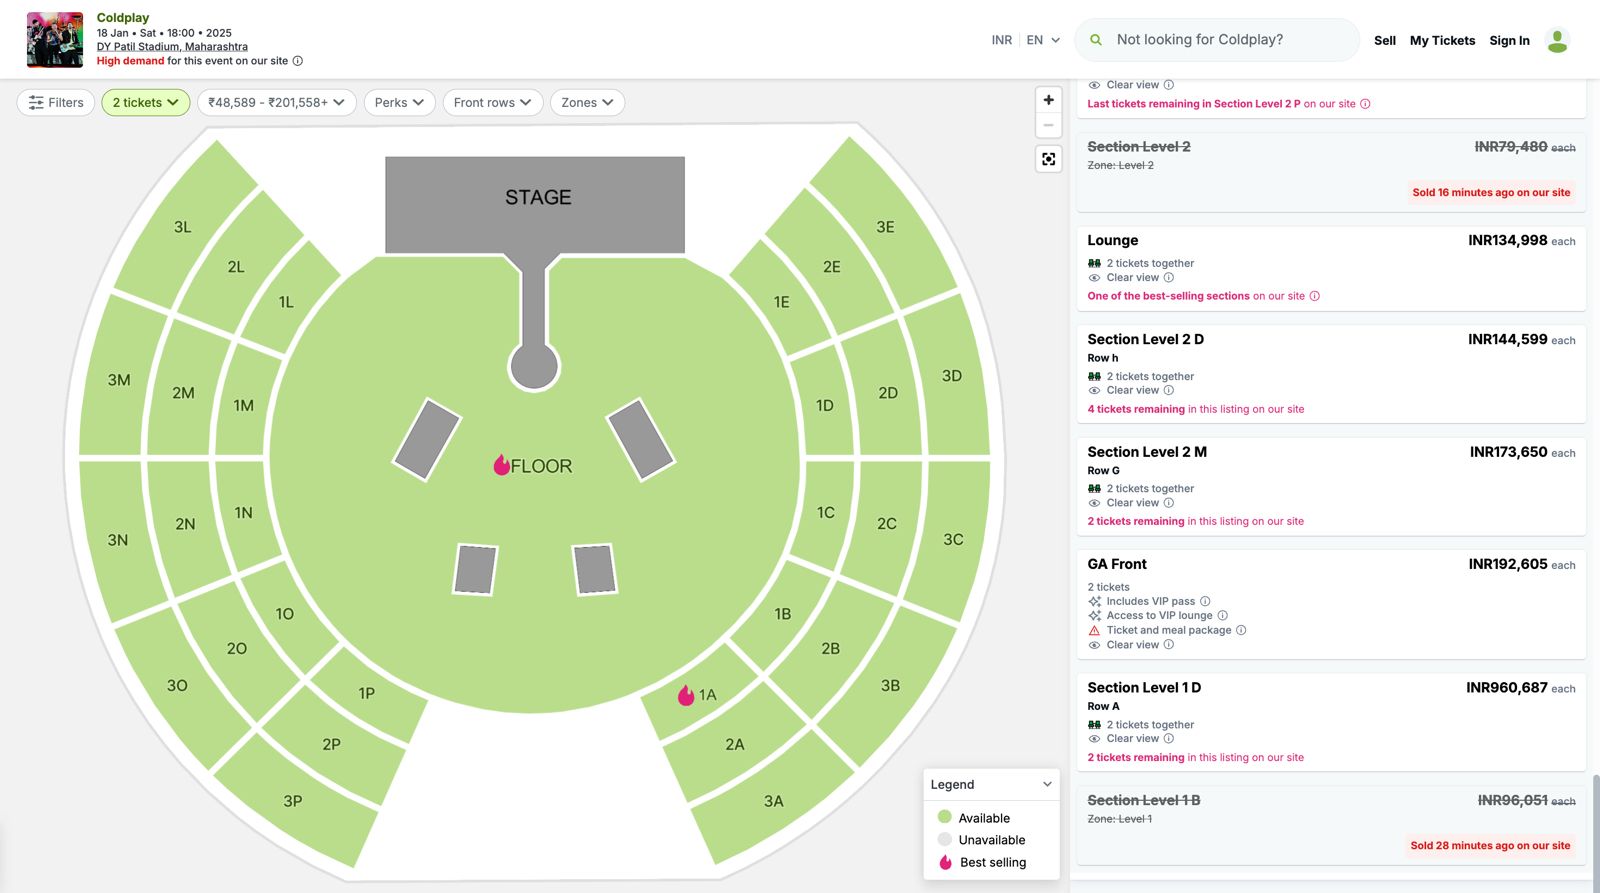Click the zoom in plus icon on map
Screen dimensions: 1600x893
click(1048, 100)
